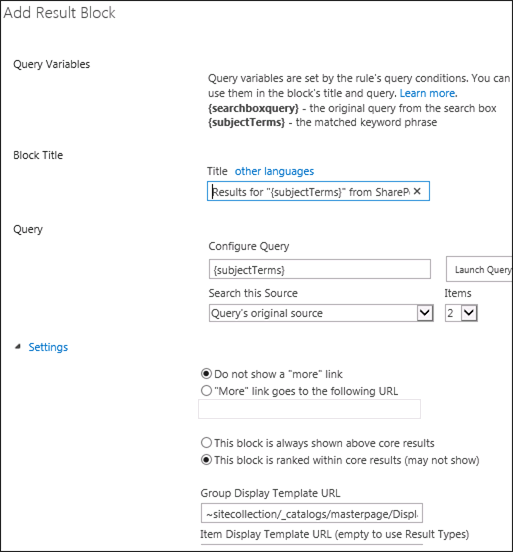Click the Configure Query label

[249, 246]
